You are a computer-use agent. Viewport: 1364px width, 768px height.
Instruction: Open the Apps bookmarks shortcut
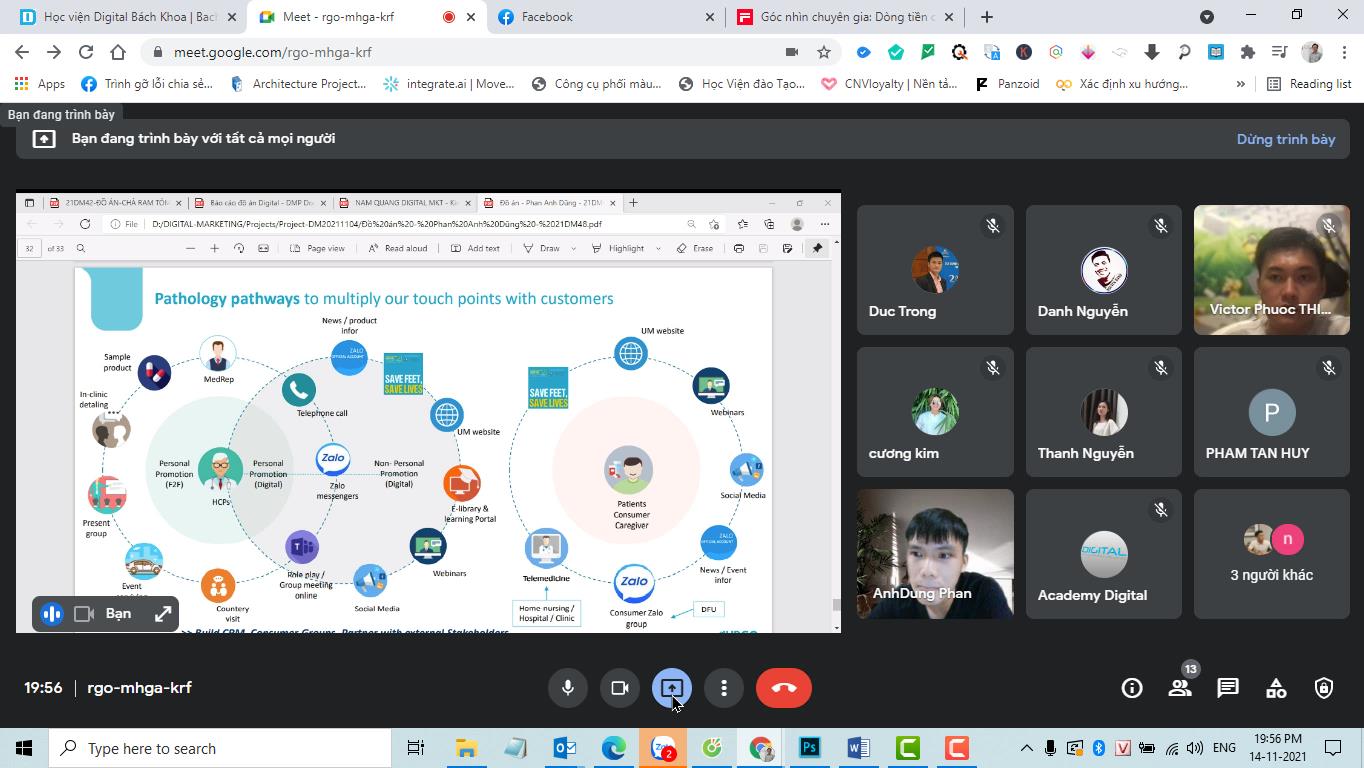click(39, 84)
